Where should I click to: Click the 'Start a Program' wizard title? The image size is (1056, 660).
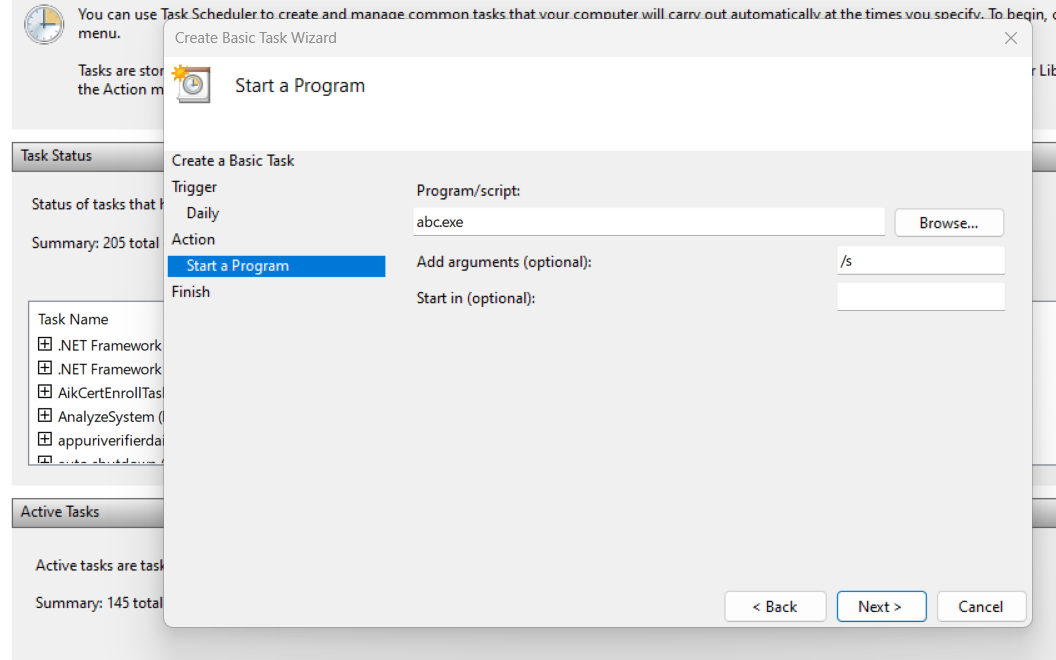coord(300,86)
